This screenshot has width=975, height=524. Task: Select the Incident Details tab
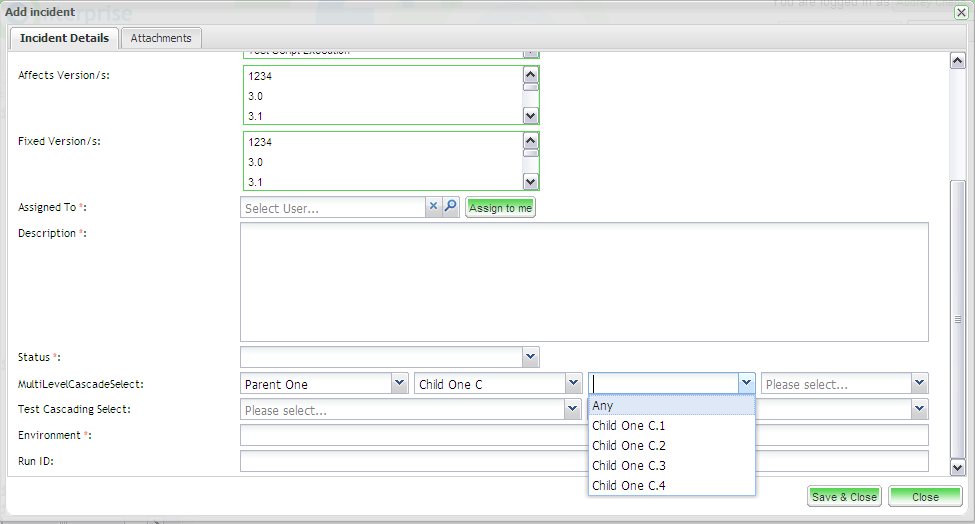point(64,38)
